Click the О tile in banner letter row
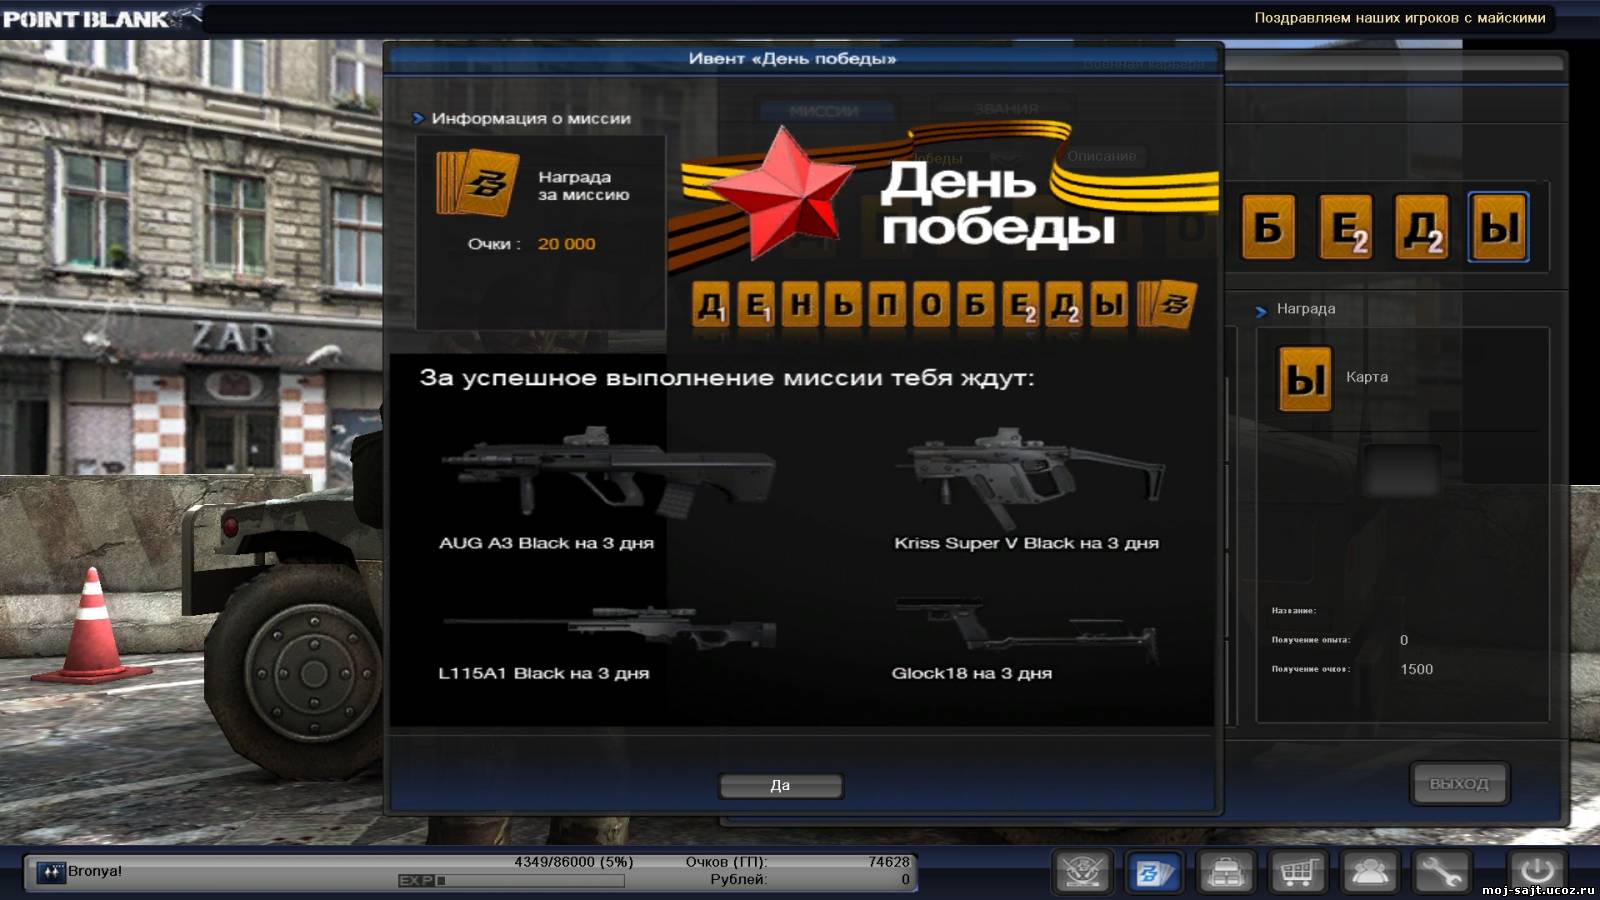 pyautogui.click(x=931, y=304)
